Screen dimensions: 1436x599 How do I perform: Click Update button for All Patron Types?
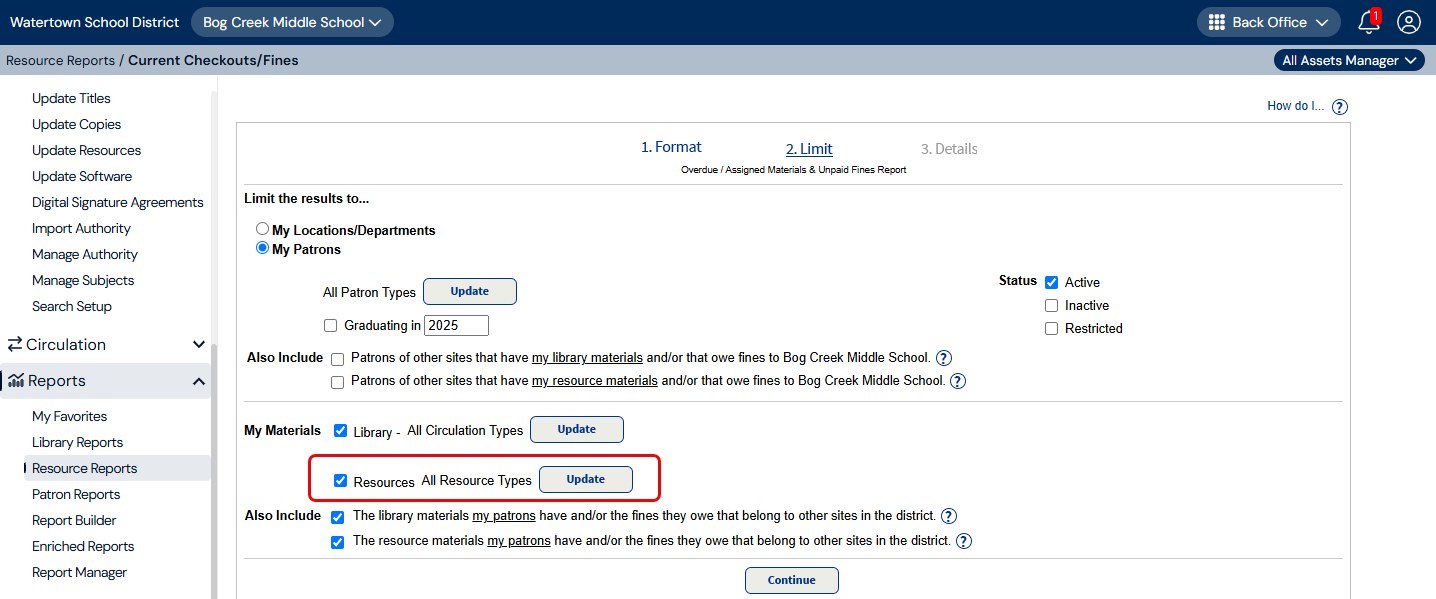pyautogui.click(x=470, y=292)
